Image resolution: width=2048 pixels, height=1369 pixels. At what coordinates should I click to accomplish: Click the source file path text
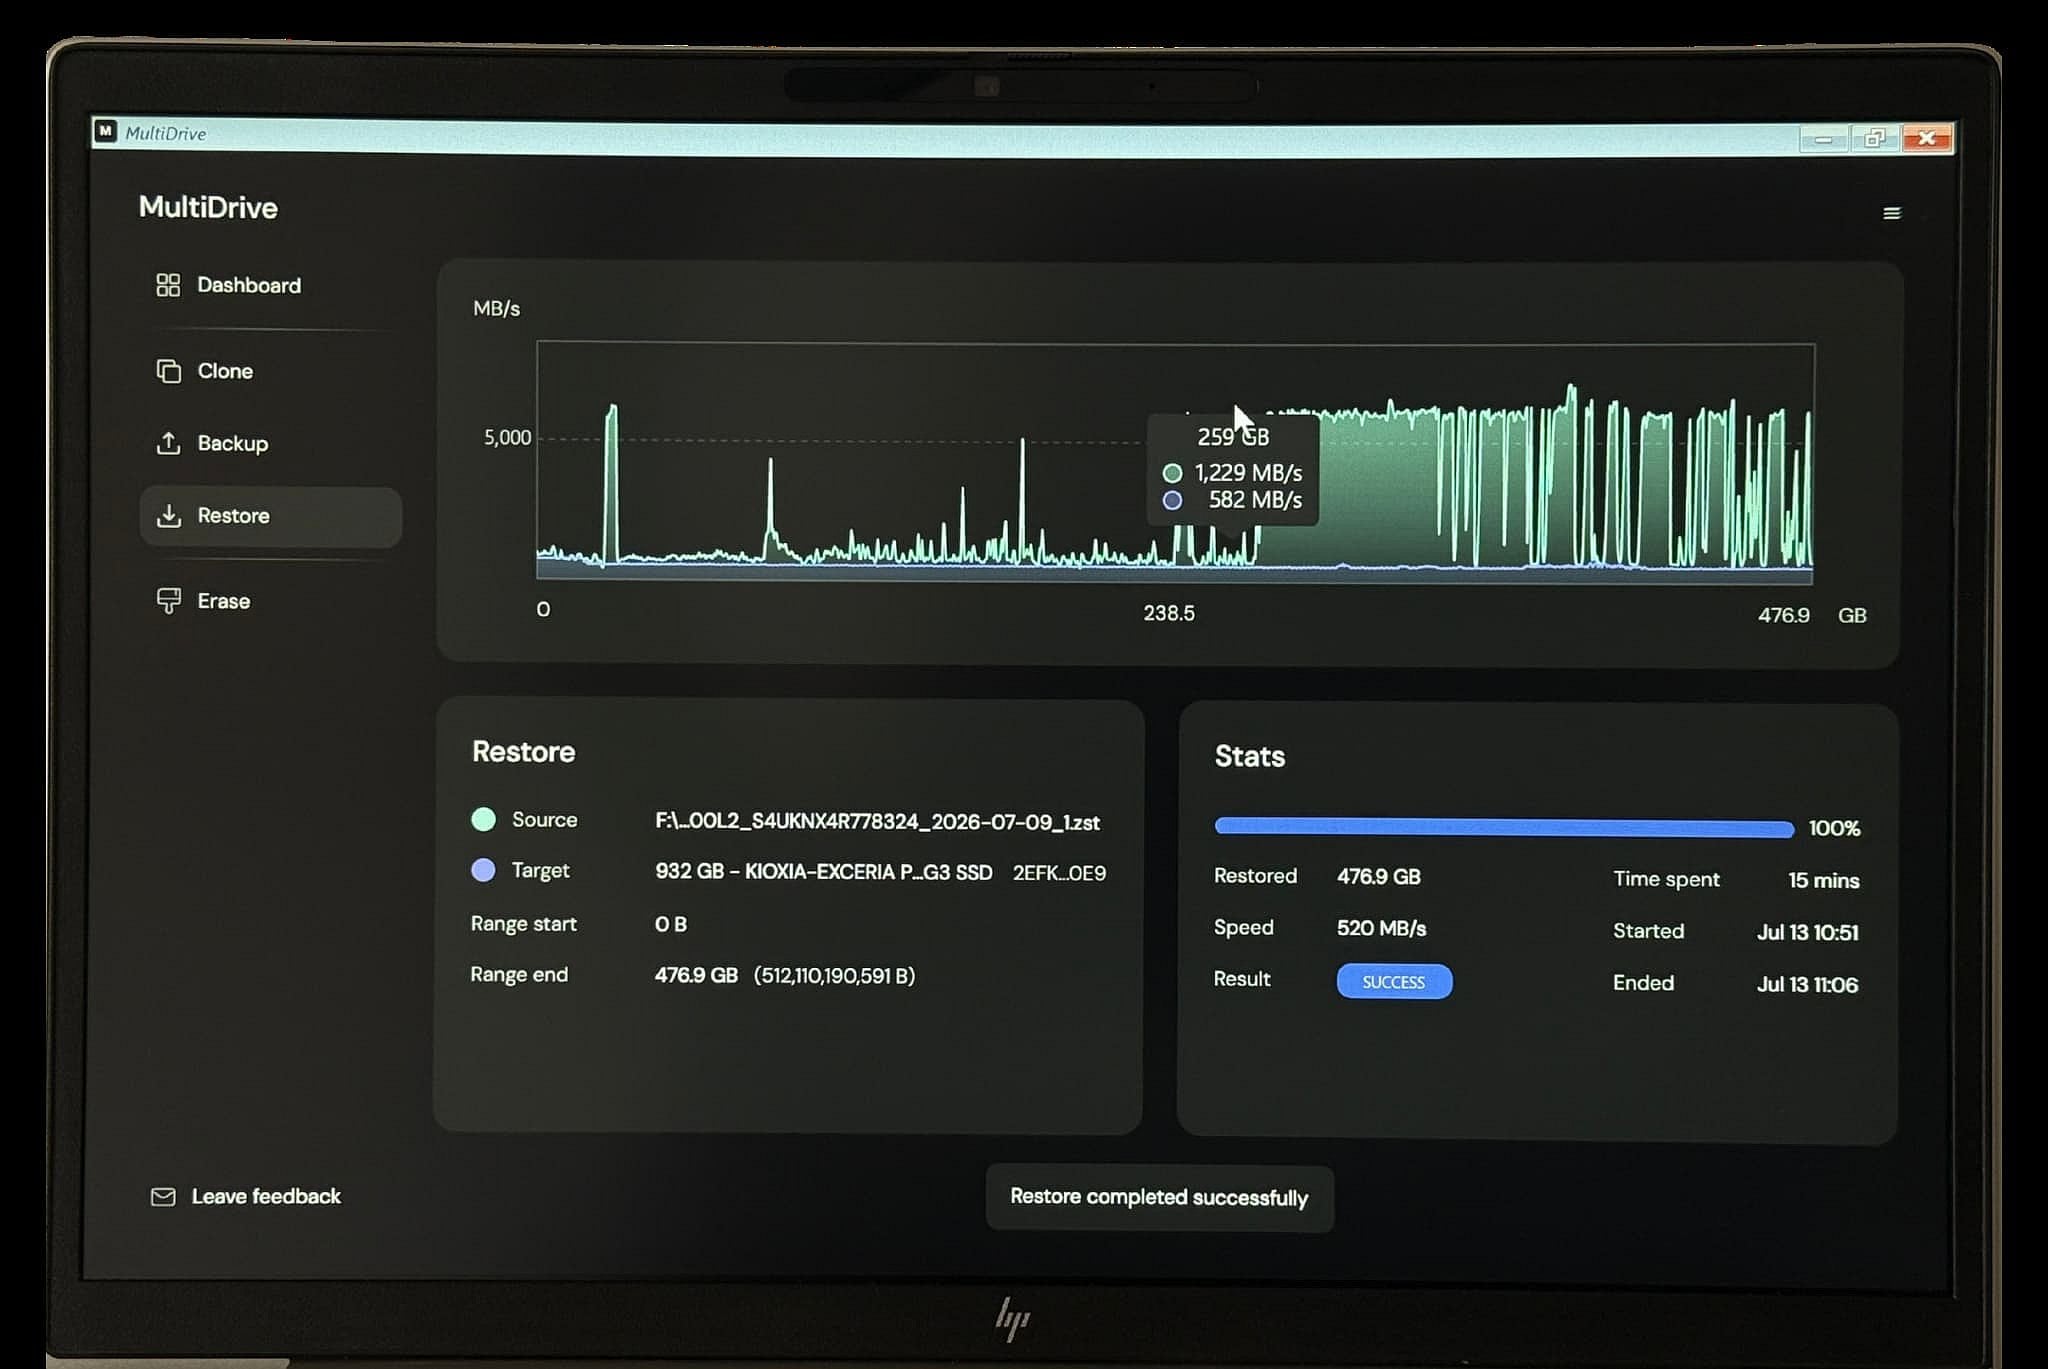(x=877, y=822)
